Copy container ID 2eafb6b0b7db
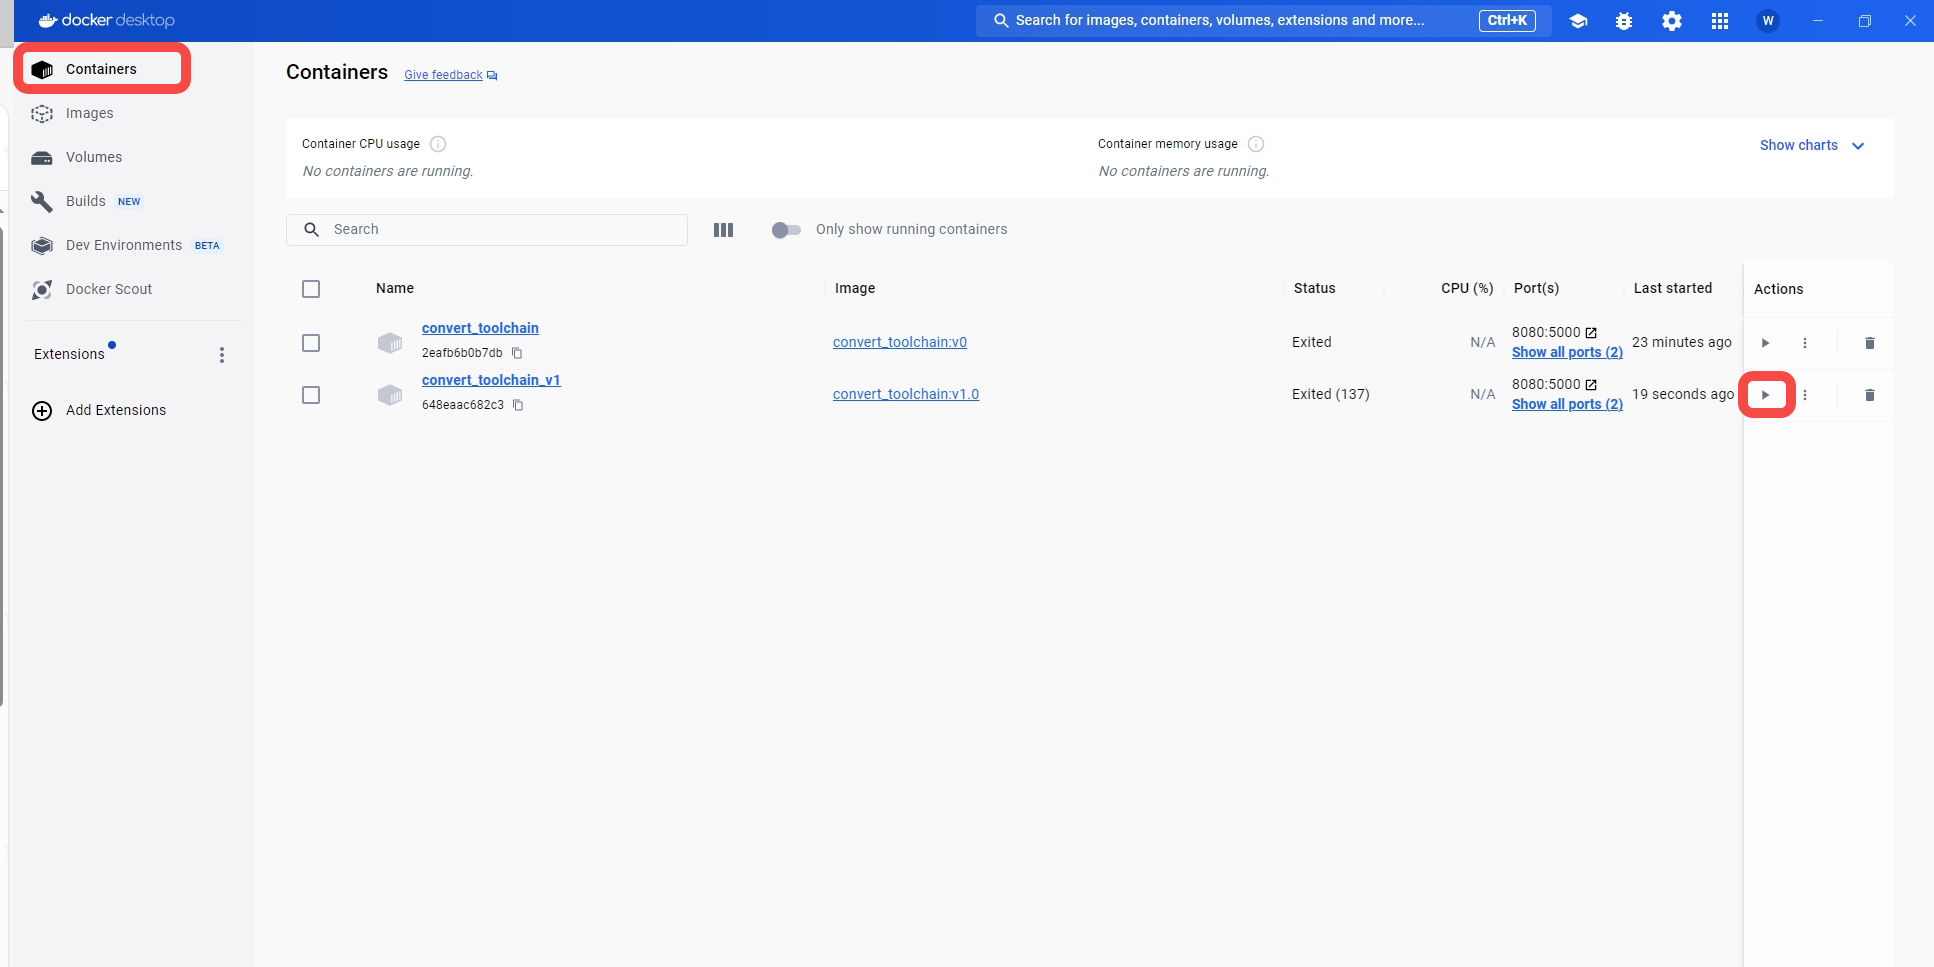Image resolution: width=1934 pixels, height=967 pixels. coord(517,353)
